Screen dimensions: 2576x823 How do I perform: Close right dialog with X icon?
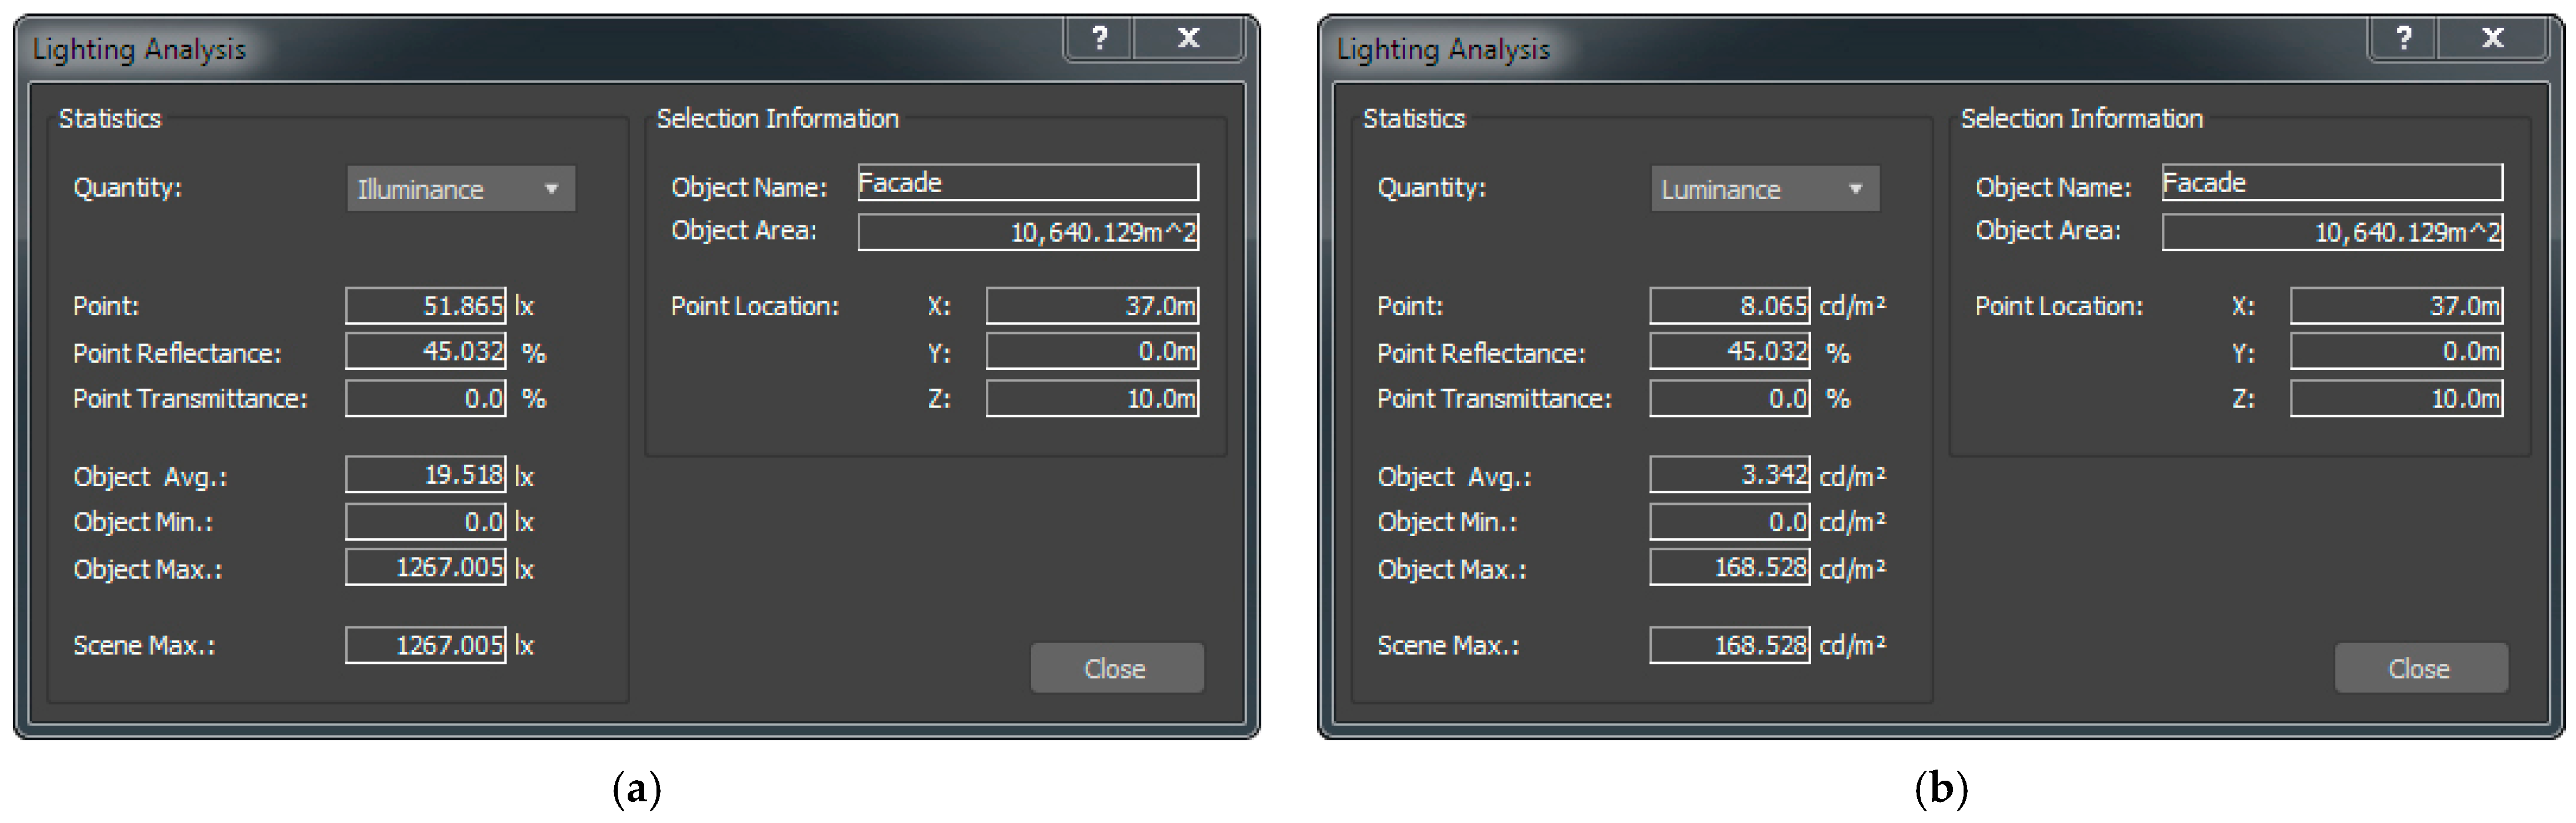pos(2492,38)
